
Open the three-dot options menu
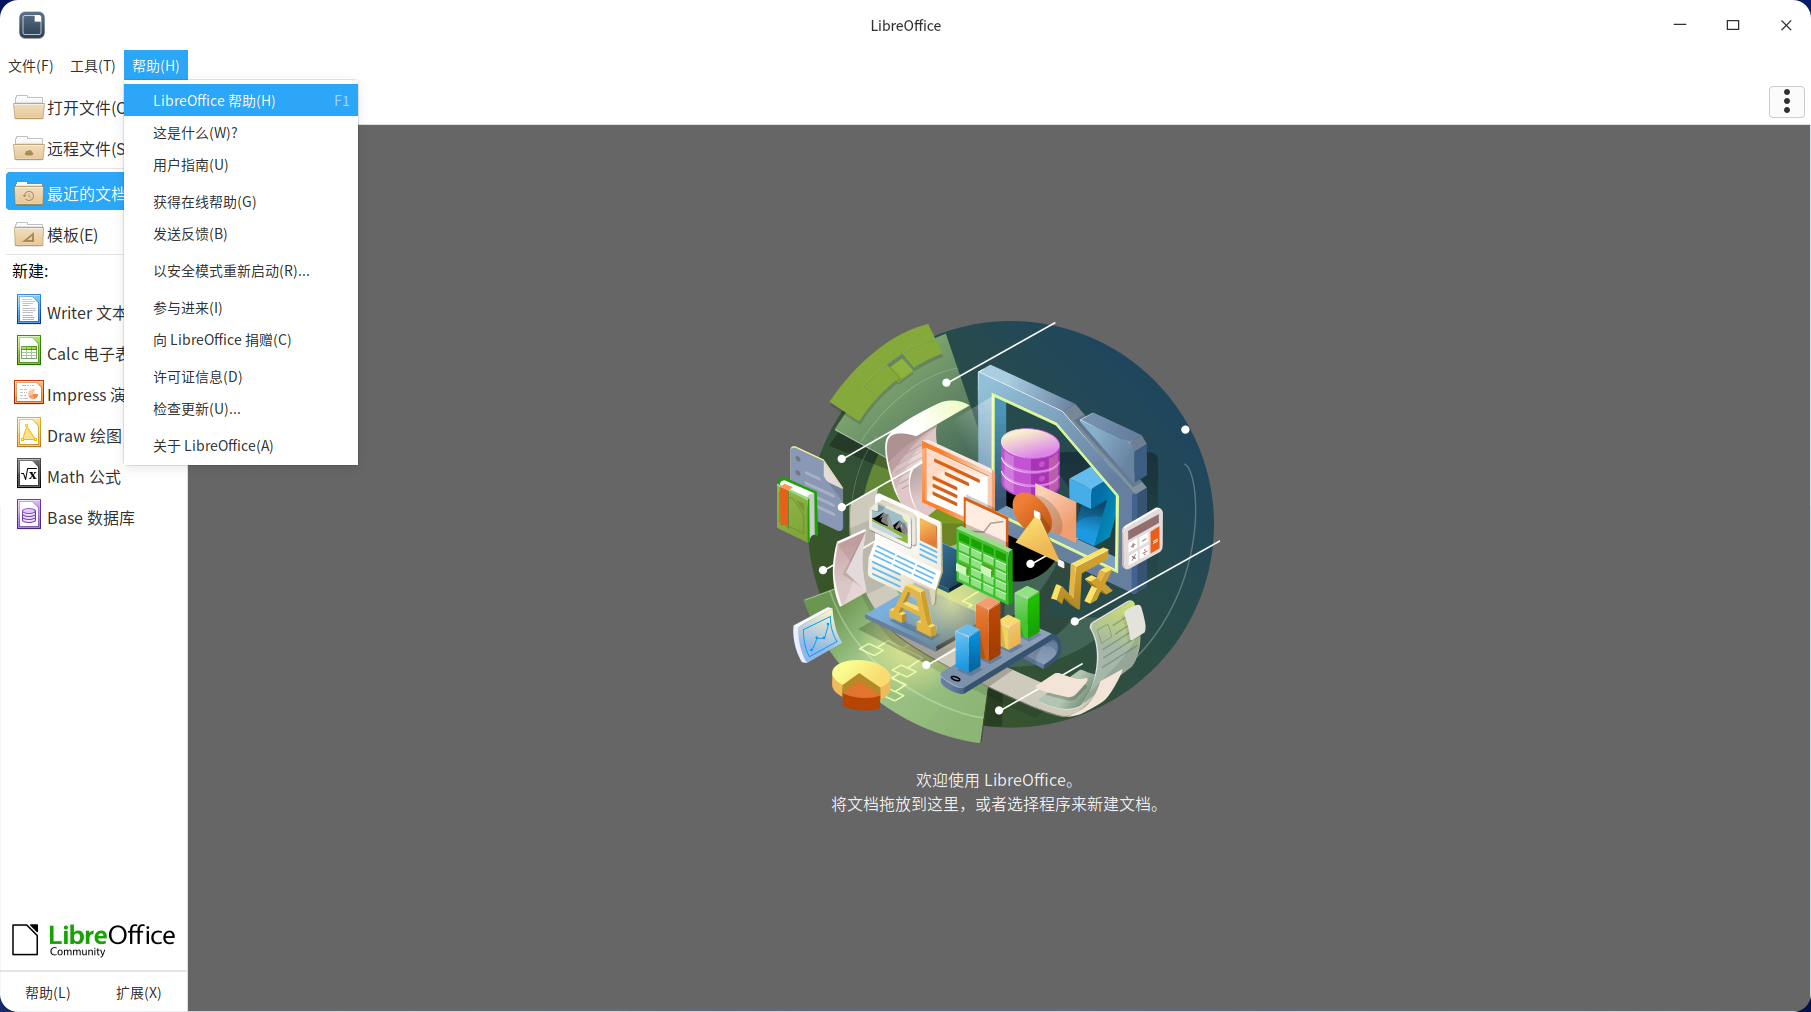coord(1786,101)
